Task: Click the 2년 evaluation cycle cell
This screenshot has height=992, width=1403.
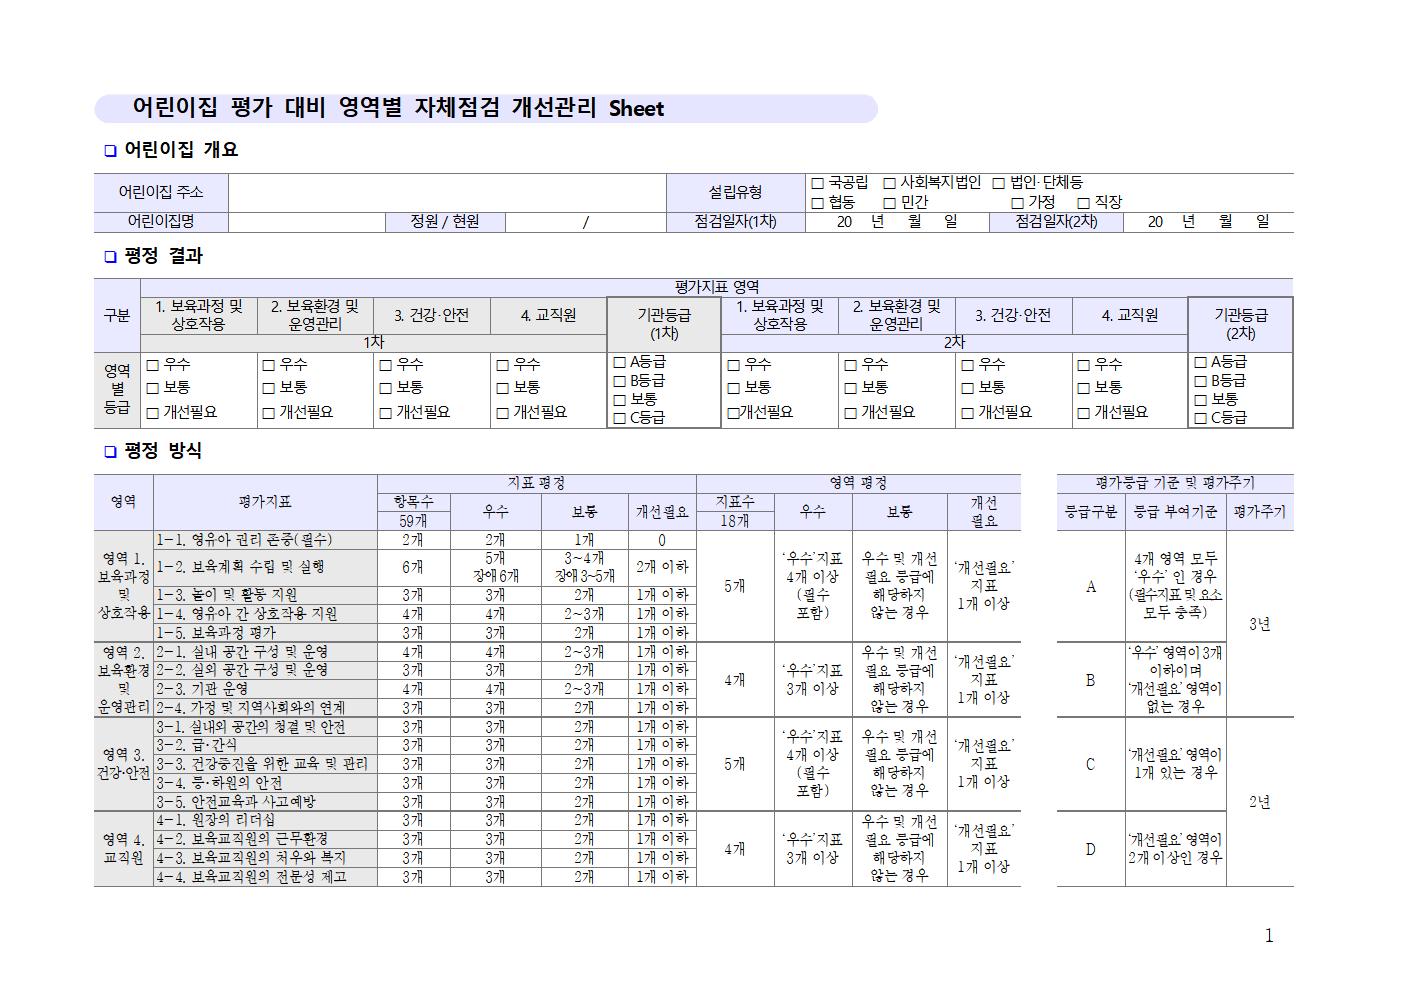Action: [1260, 802]
